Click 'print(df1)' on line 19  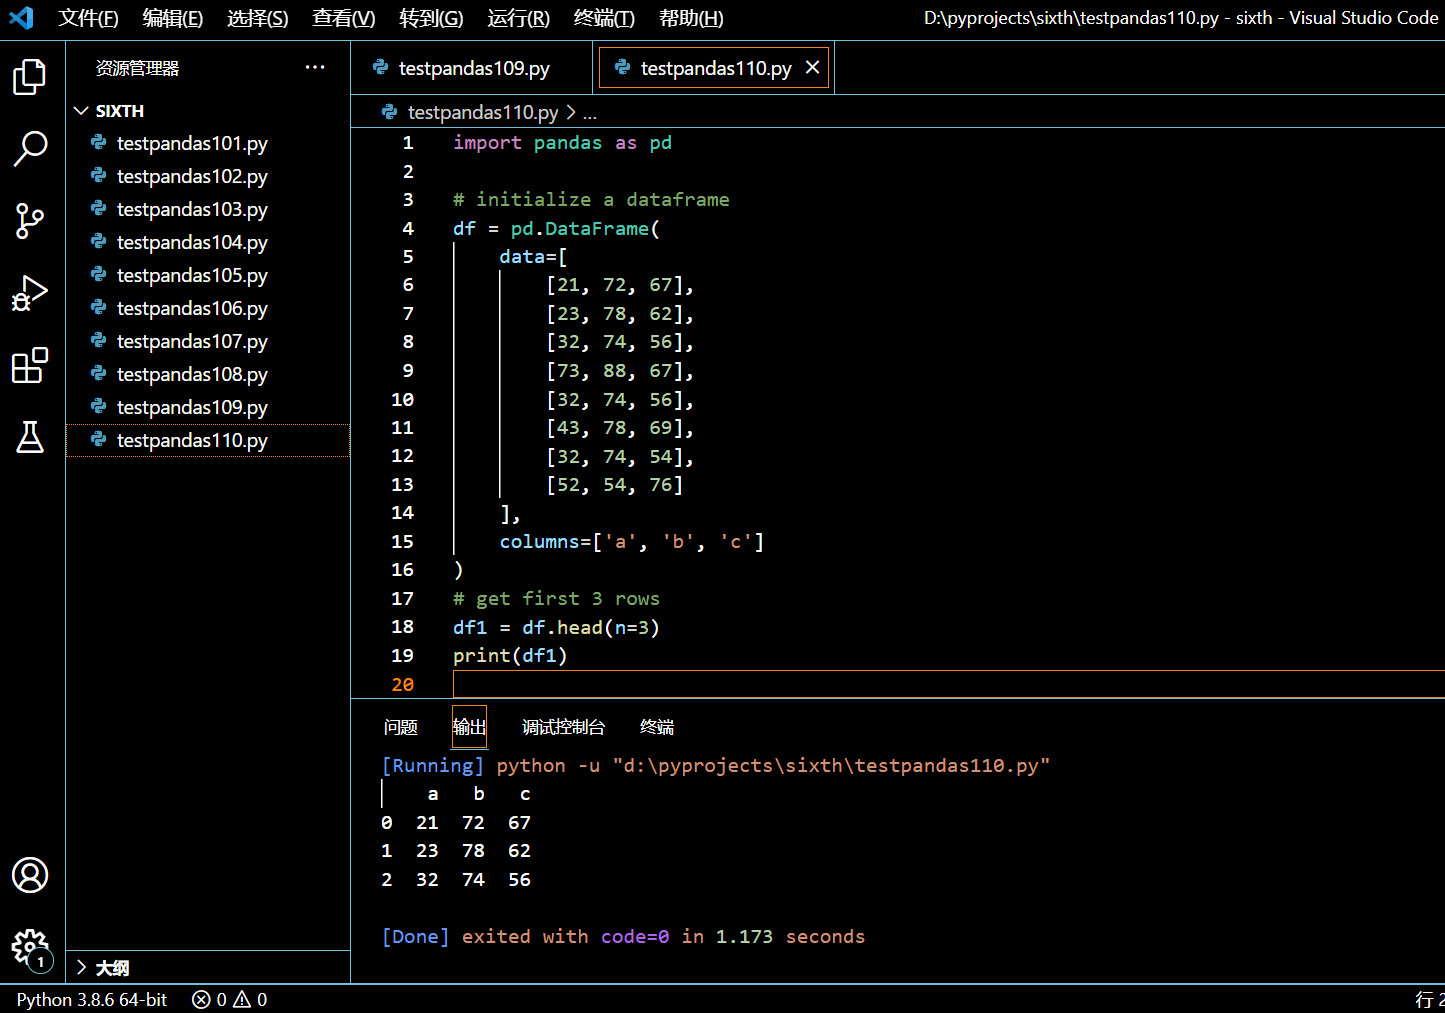(x=510, y=655)
